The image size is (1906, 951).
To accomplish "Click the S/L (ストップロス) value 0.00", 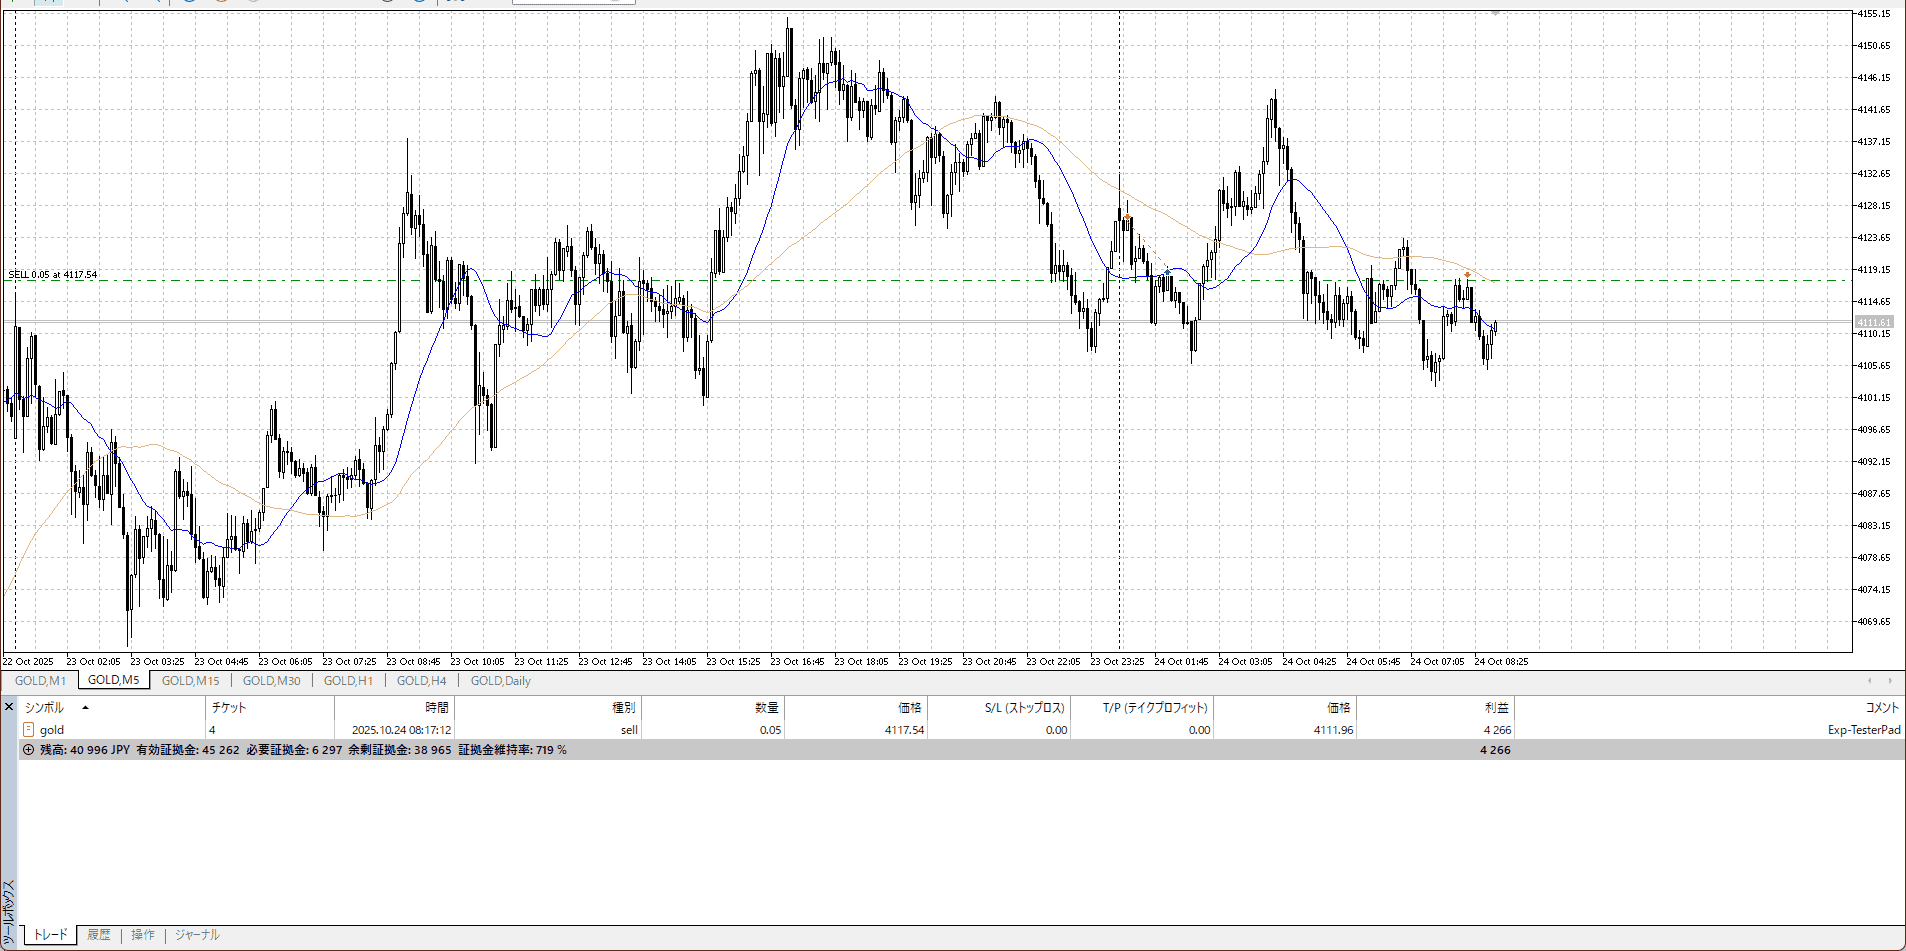I will (x=1056, y=730).
